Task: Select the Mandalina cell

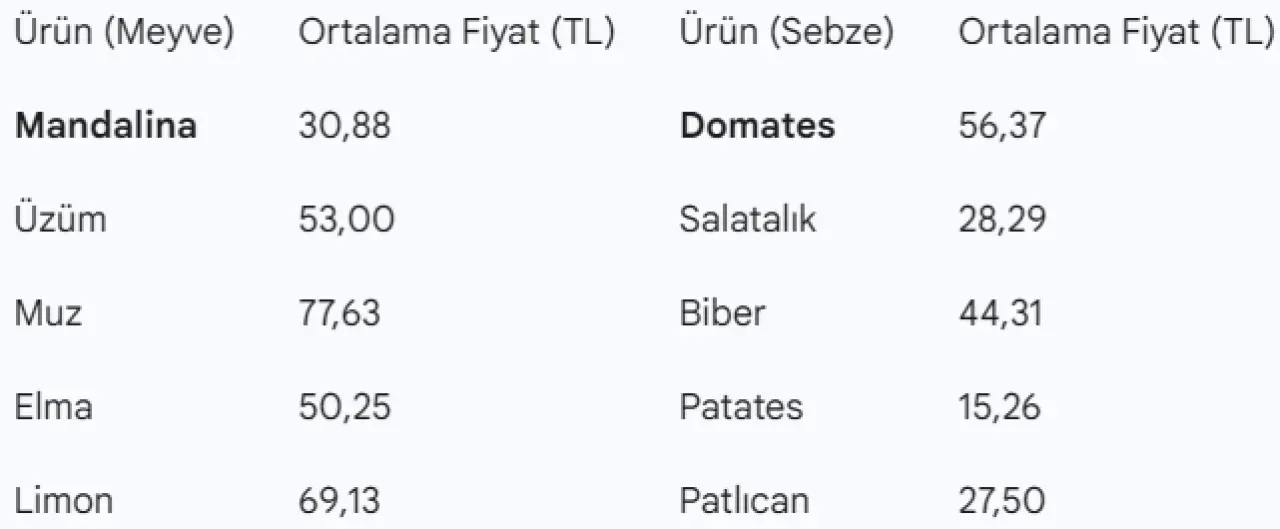Action: click(x=106, y=126)
